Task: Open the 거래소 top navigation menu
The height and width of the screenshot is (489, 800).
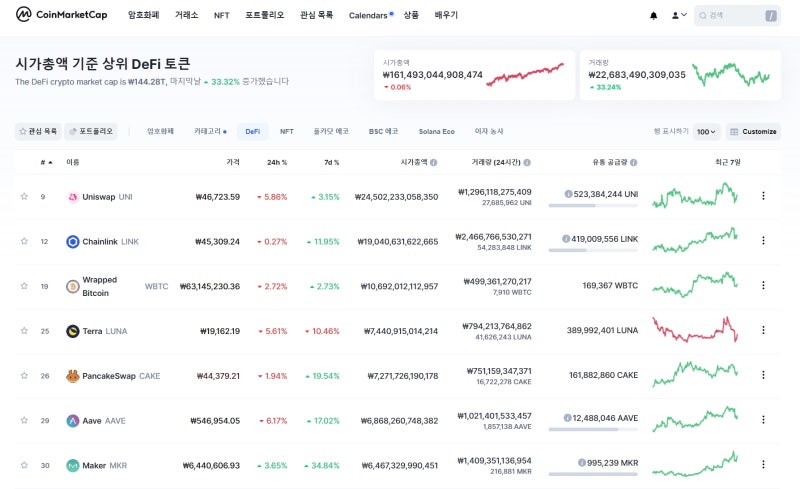Action: (x=186, y=15)
